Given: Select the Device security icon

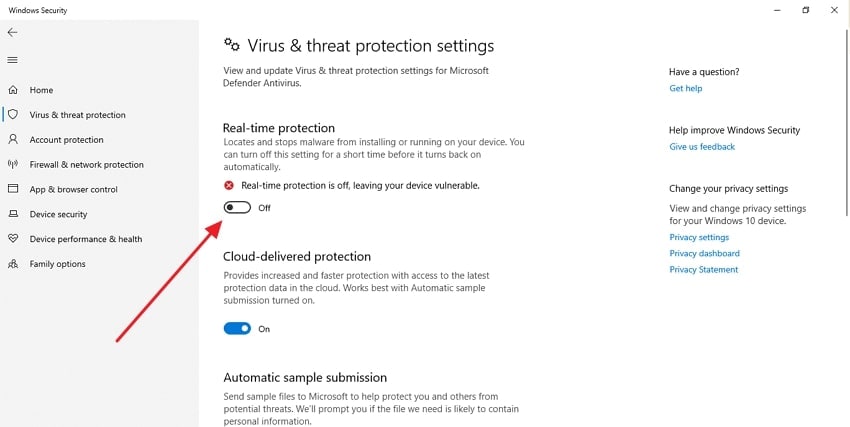Looking at the screenshot, I should point(13,214).
